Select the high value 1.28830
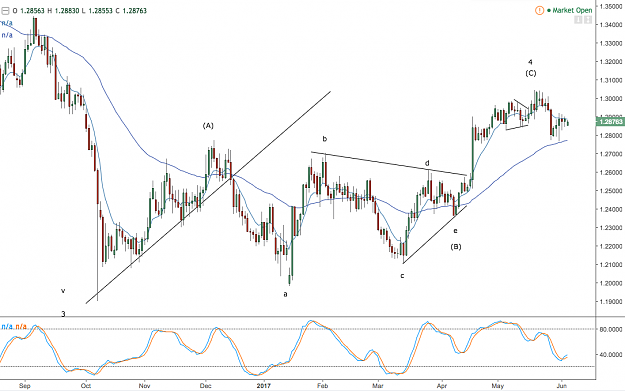The height and width of the screenshot is (391, 625). coord(67,11)
